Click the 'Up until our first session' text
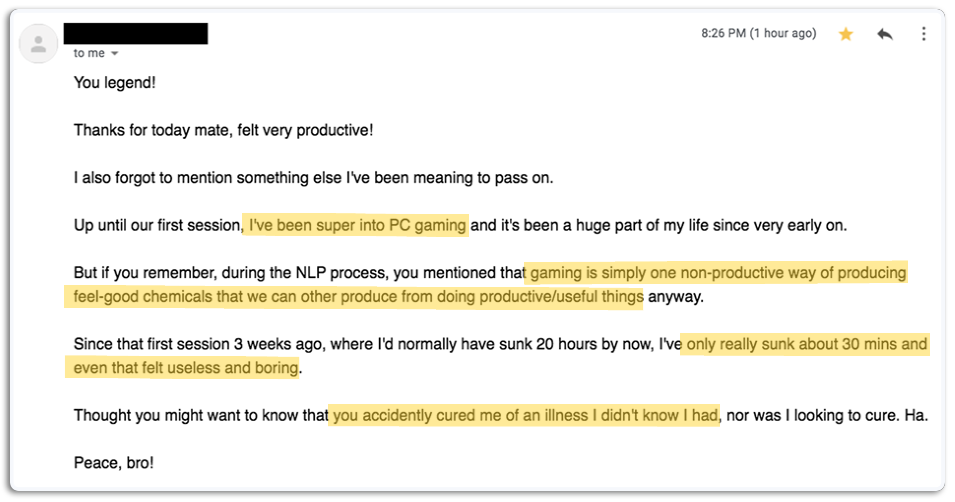The width and height of the screenshot is (955, 502). point(157,225)
